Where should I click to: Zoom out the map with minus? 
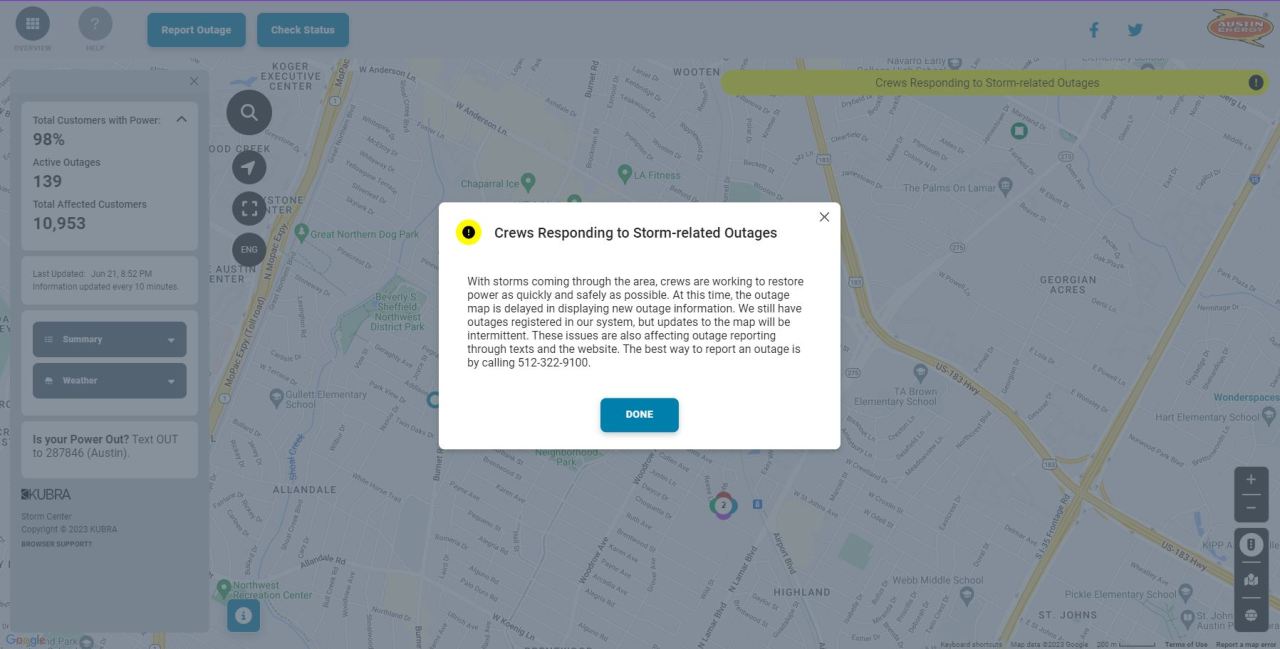pyautogui.click(x=1251, y=508)
